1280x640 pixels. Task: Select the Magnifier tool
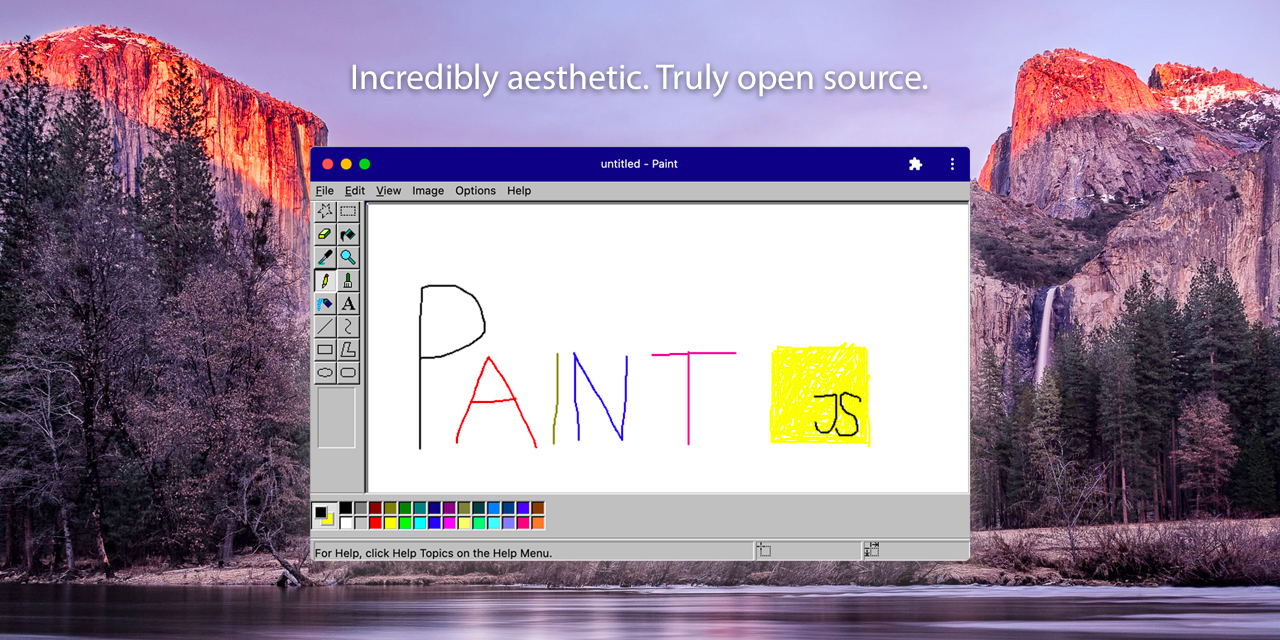347,257
